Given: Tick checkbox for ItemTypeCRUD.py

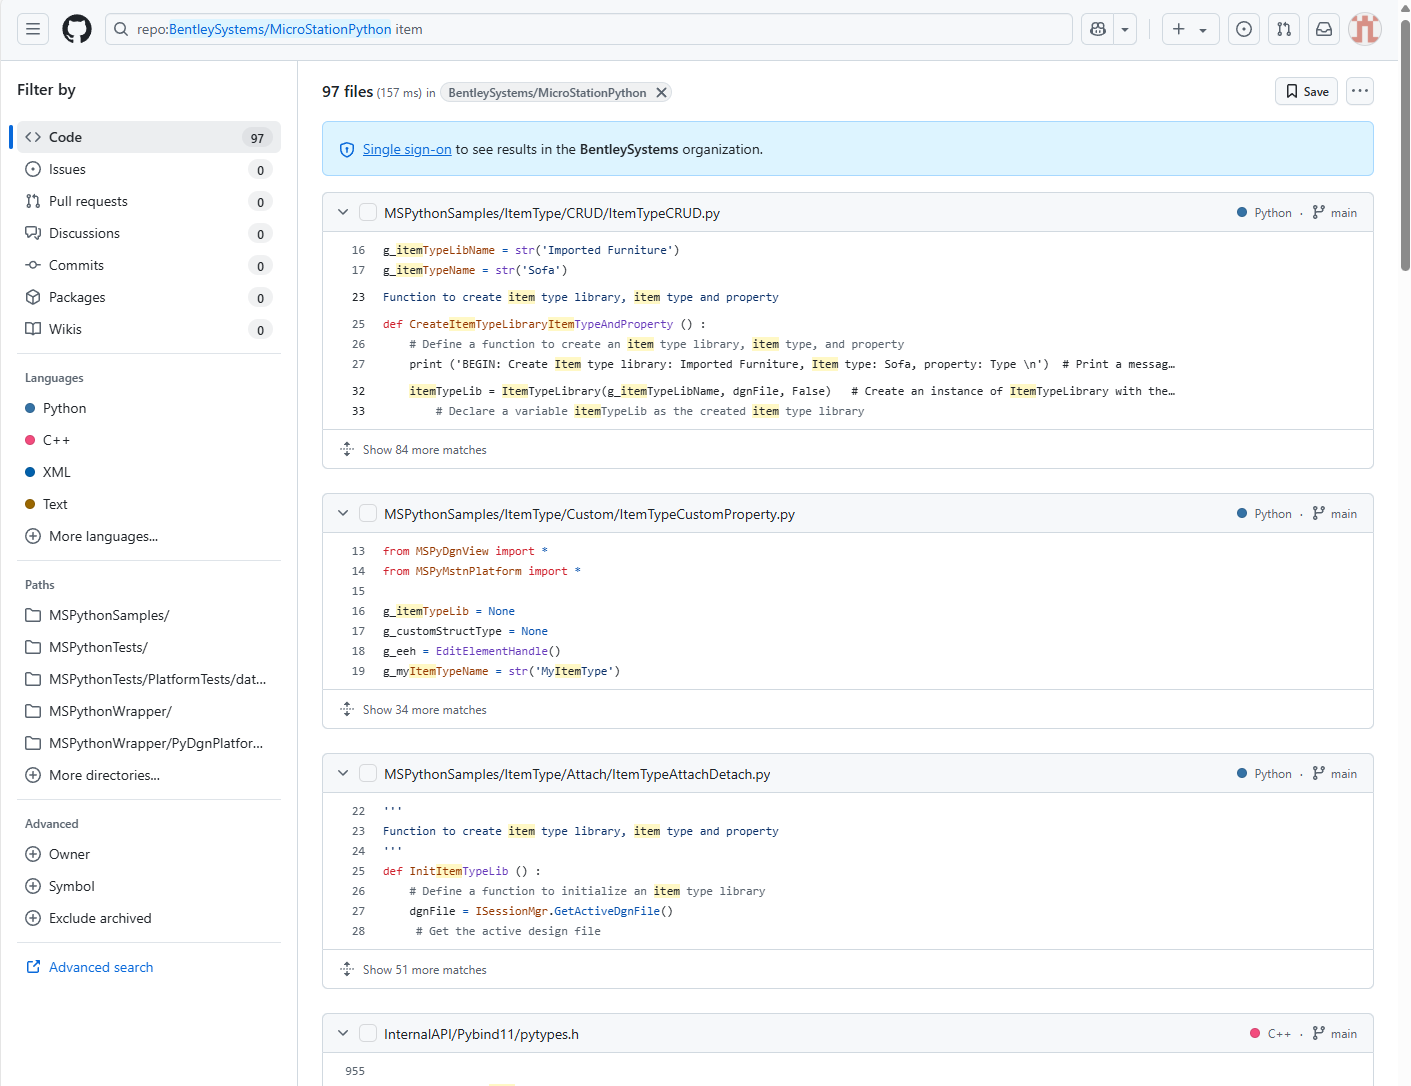Looking at the screenshot, I should 368,212.
